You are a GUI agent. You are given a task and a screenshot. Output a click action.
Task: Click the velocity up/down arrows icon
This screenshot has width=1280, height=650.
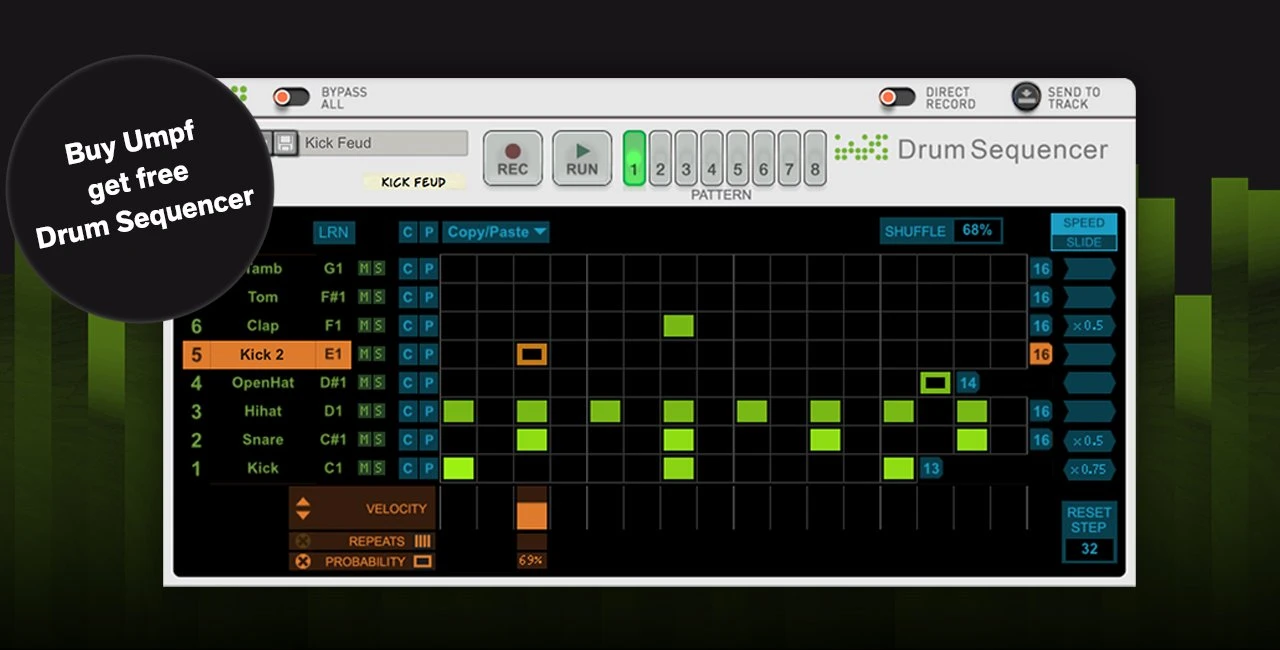(x=303, y=509)
